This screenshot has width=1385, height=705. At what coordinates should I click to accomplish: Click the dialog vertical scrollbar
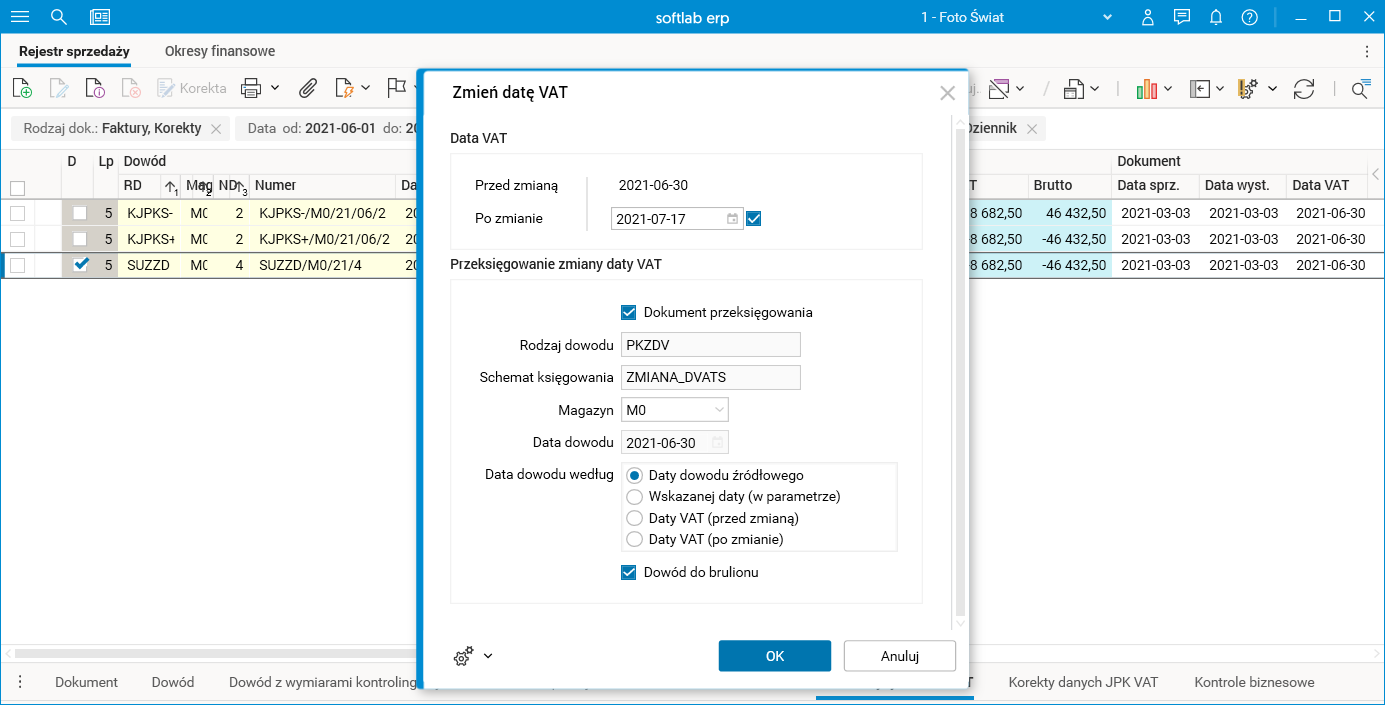961,371
